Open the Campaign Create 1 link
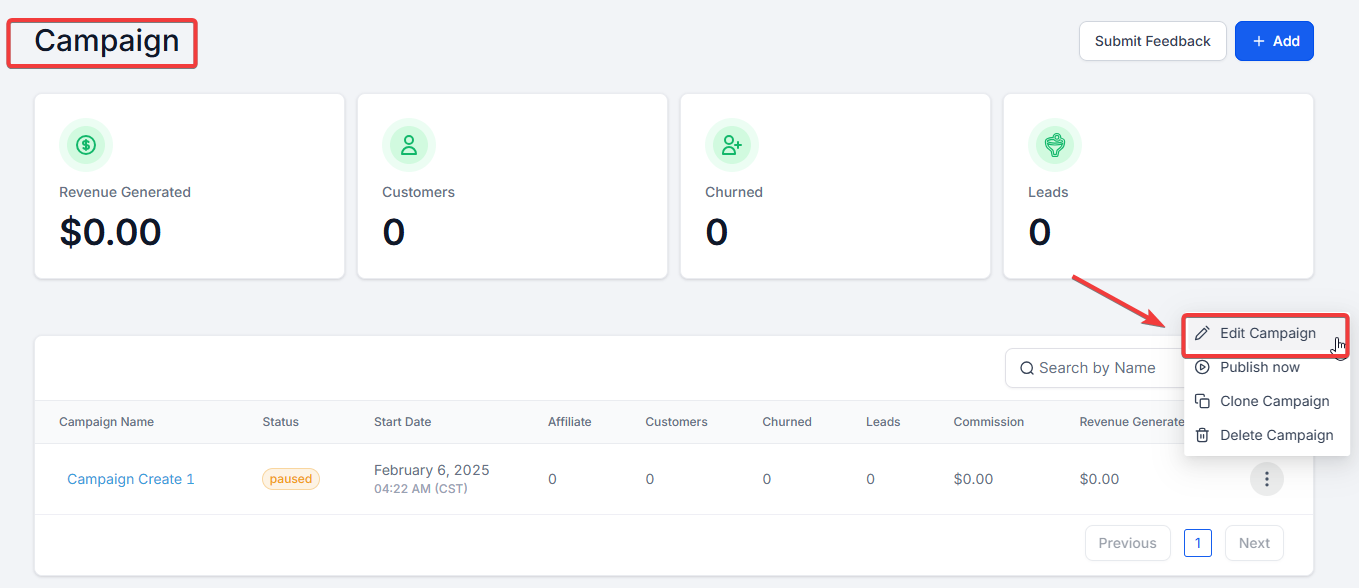1359x588 pixels. coord(130,479)
